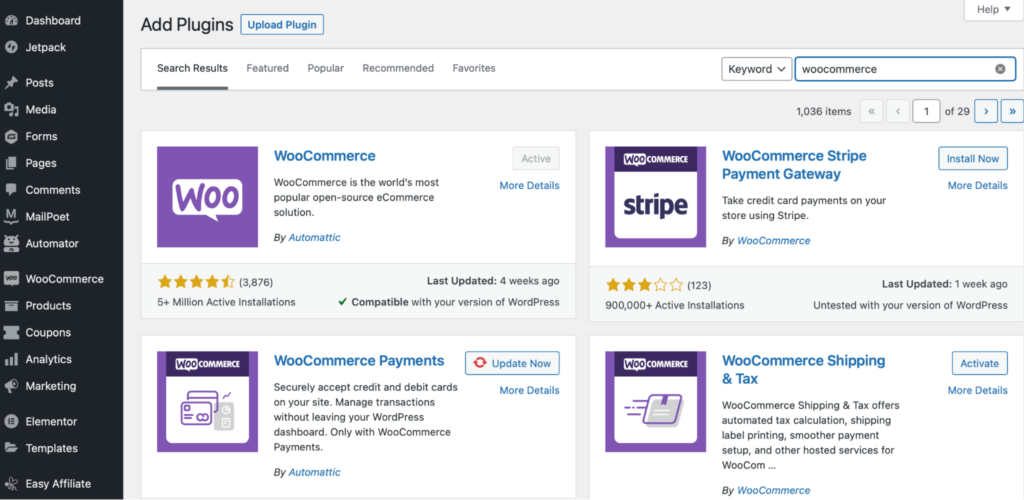Viewport: 1024px width, 500px height.
Task: Click Update Now for WooCommerce Payments
Action: click(512, 364)
